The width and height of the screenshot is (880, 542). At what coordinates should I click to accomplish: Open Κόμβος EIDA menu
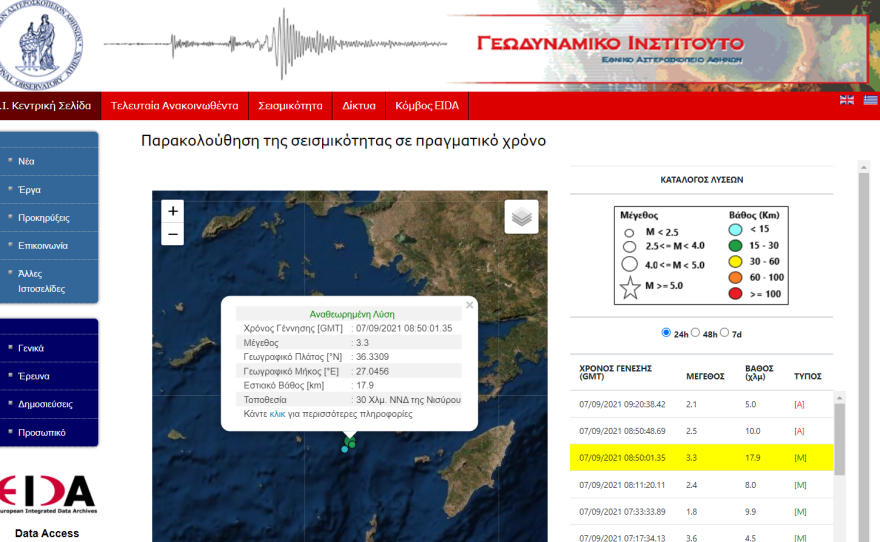click(427, 106)
